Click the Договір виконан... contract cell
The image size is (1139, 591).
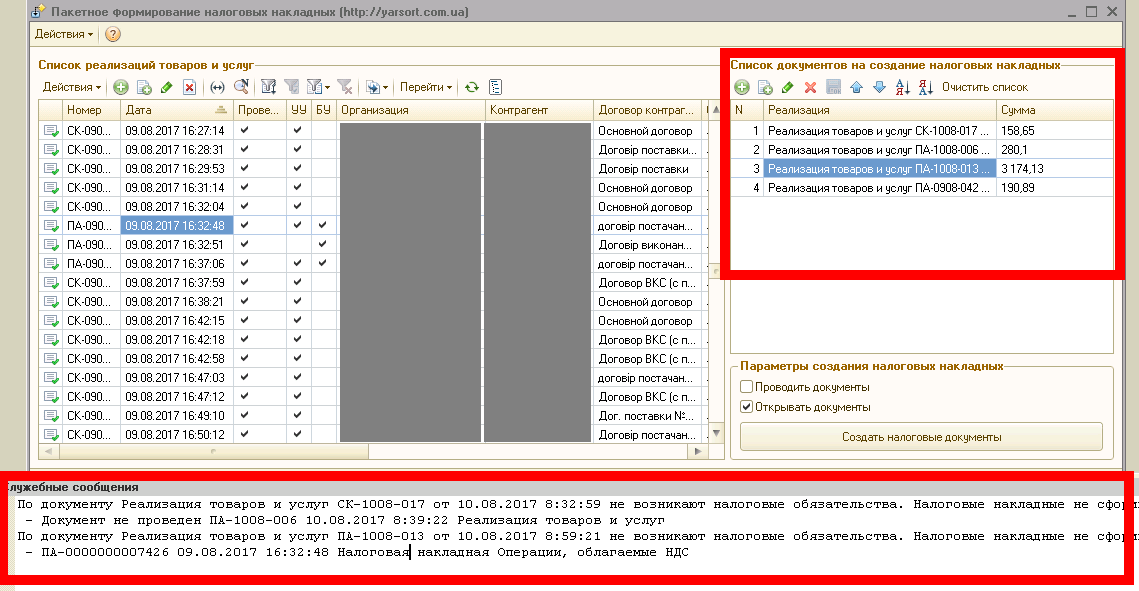click(x=646, y=245)
